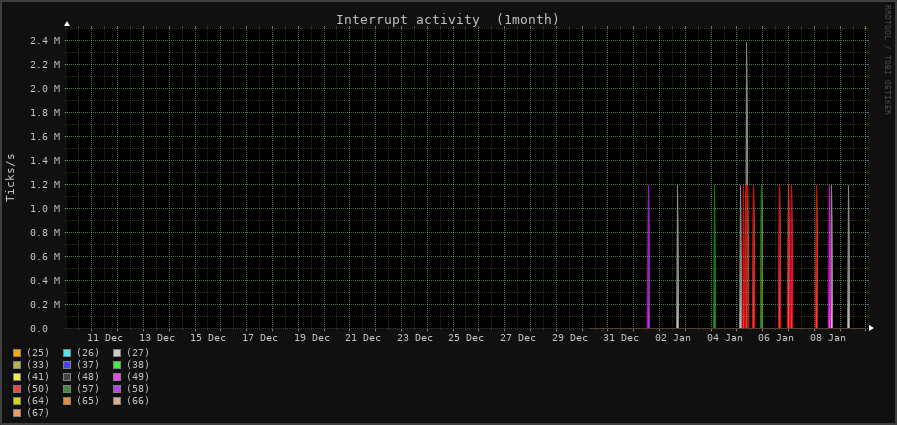Click the 19 Dec date label
The width and height of the screenshot is (897, 425).
click(x=311, y=338)
